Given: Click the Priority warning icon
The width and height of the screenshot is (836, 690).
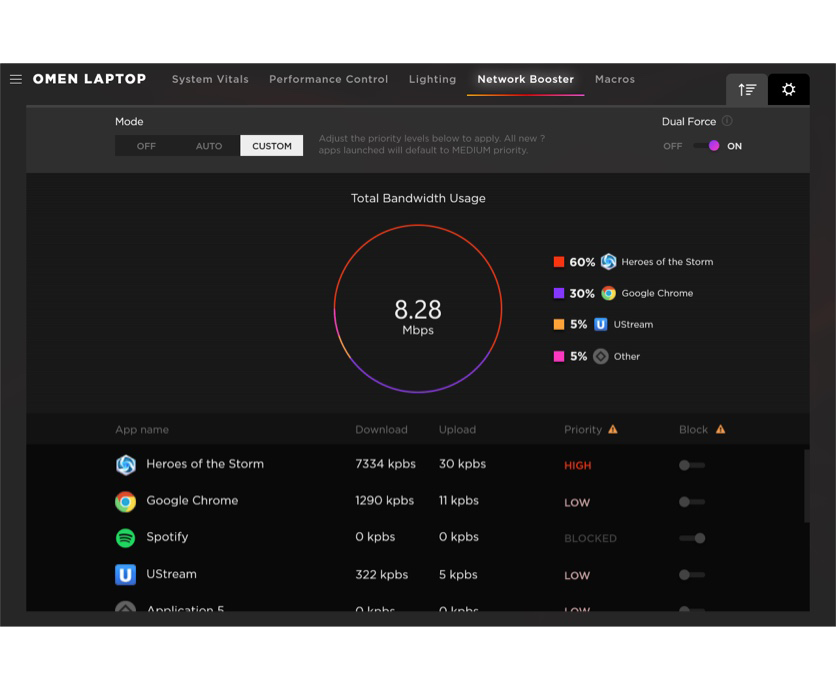Looking at the screenshot, I should 613,429.
